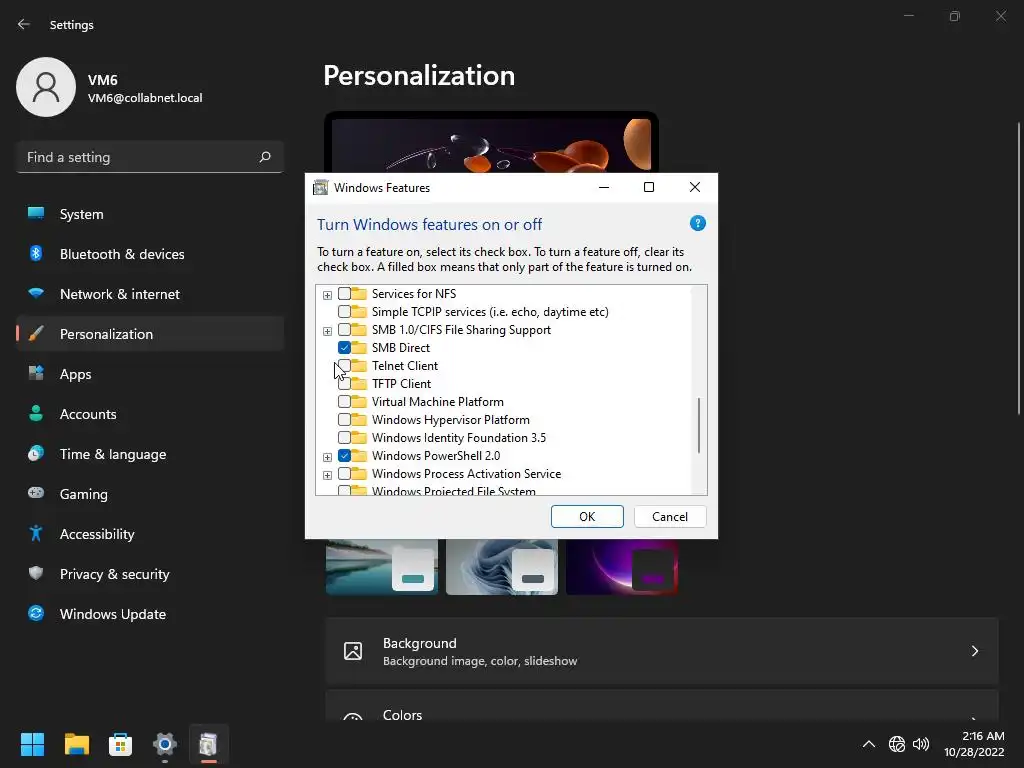Screen dimensions: 1024x768
Task: Click the Privacy & security shield icon
Action: point(36,573)
